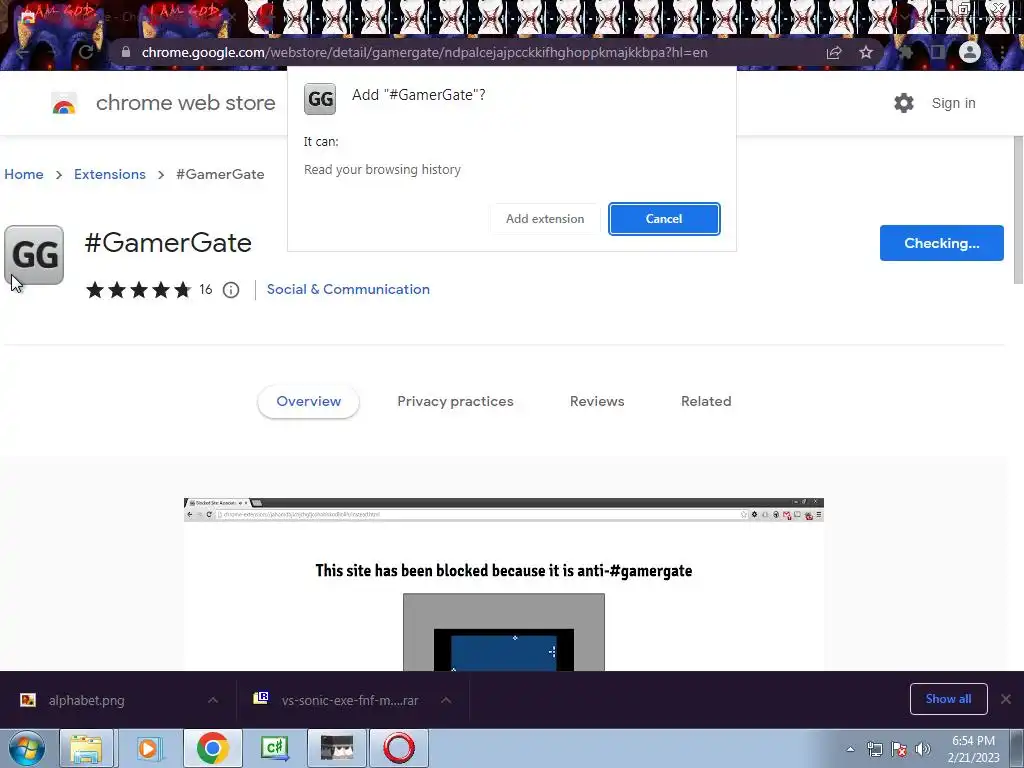Click the share this page icon
Viewport: 1024px width, 768px height.
tap(834, 52)
